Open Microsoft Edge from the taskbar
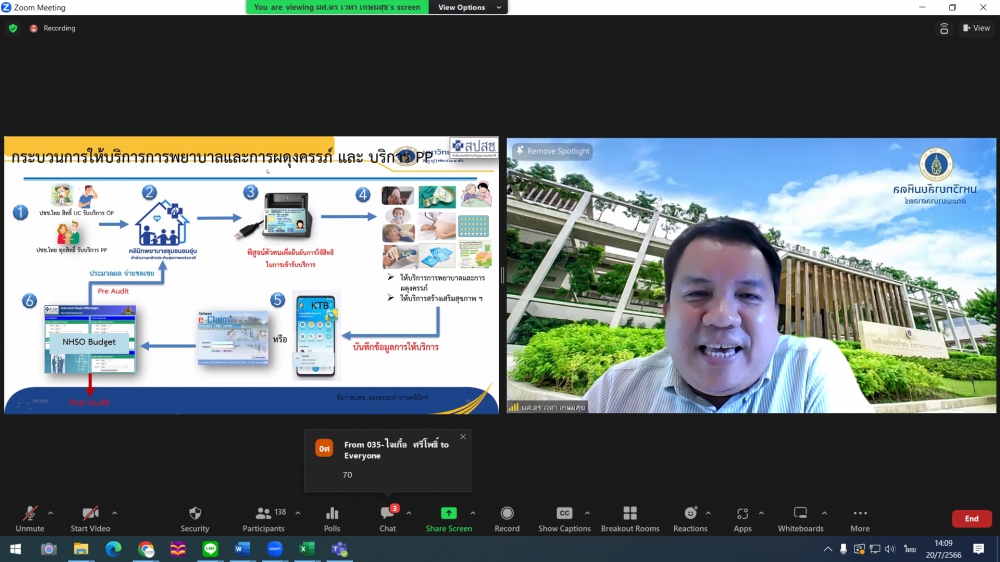 114,549
